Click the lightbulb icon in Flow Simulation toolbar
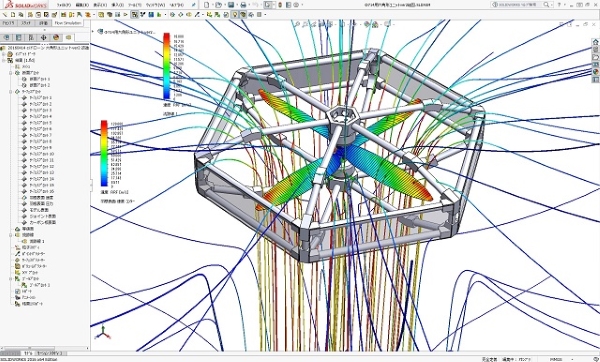Image resolution: width=600 pixels, height=362 pixels. coord(235,15)
